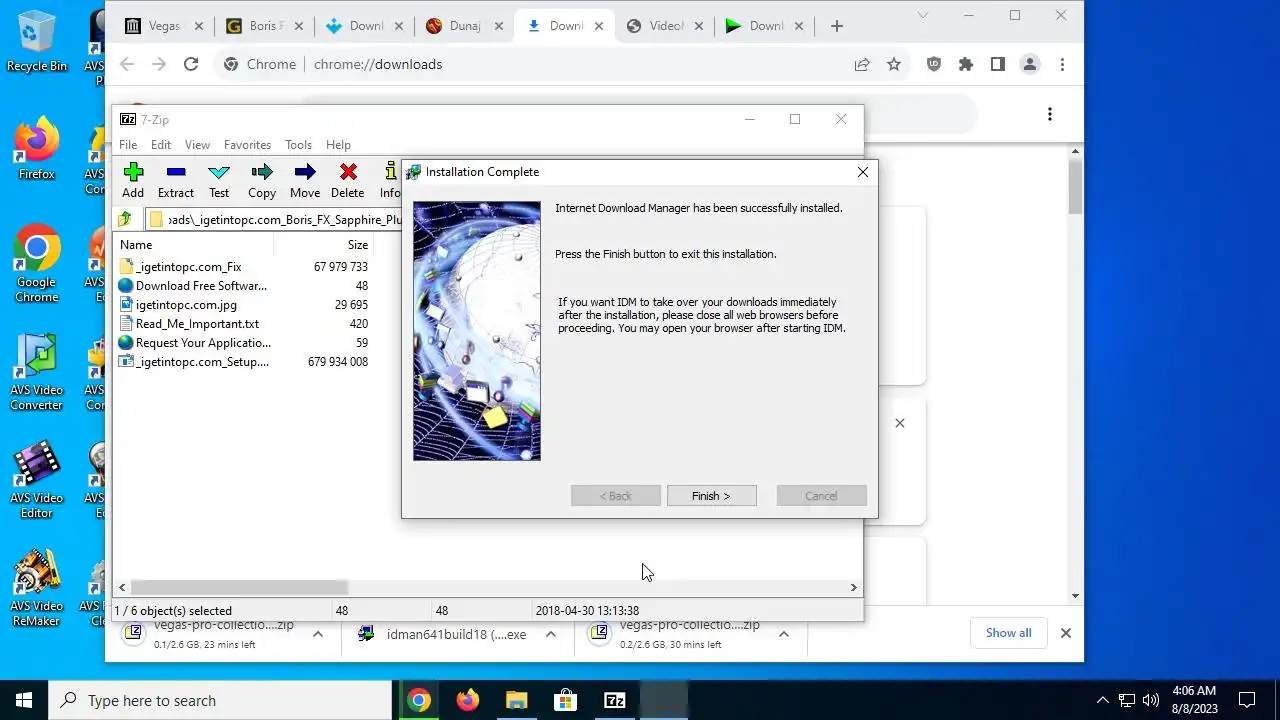1280x720 pixels.
Task: Switch to the Dunaj Chrome tab
Action: coord(465,26)
